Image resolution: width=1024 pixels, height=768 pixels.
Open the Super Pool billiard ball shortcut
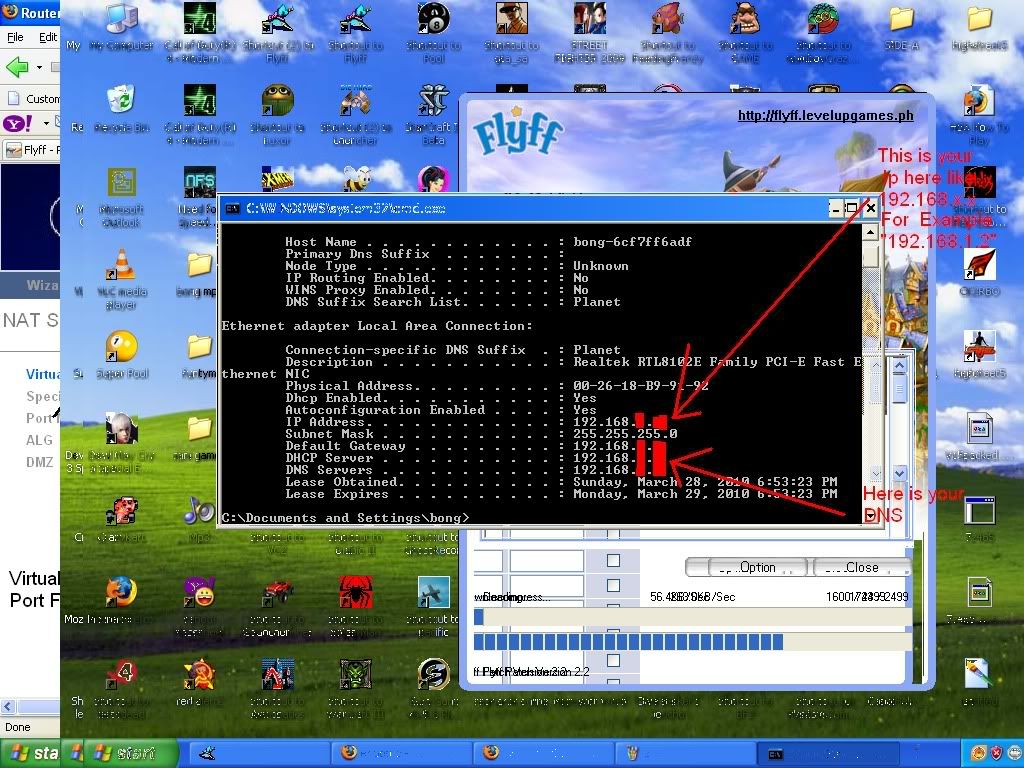coord(122,346)
